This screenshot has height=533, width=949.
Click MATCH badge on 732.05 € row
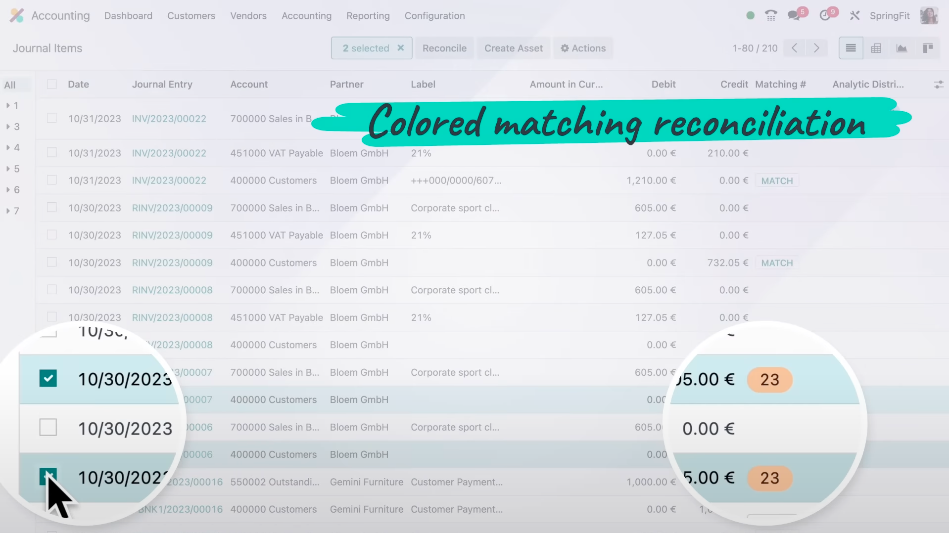click(x=777, y=263)
